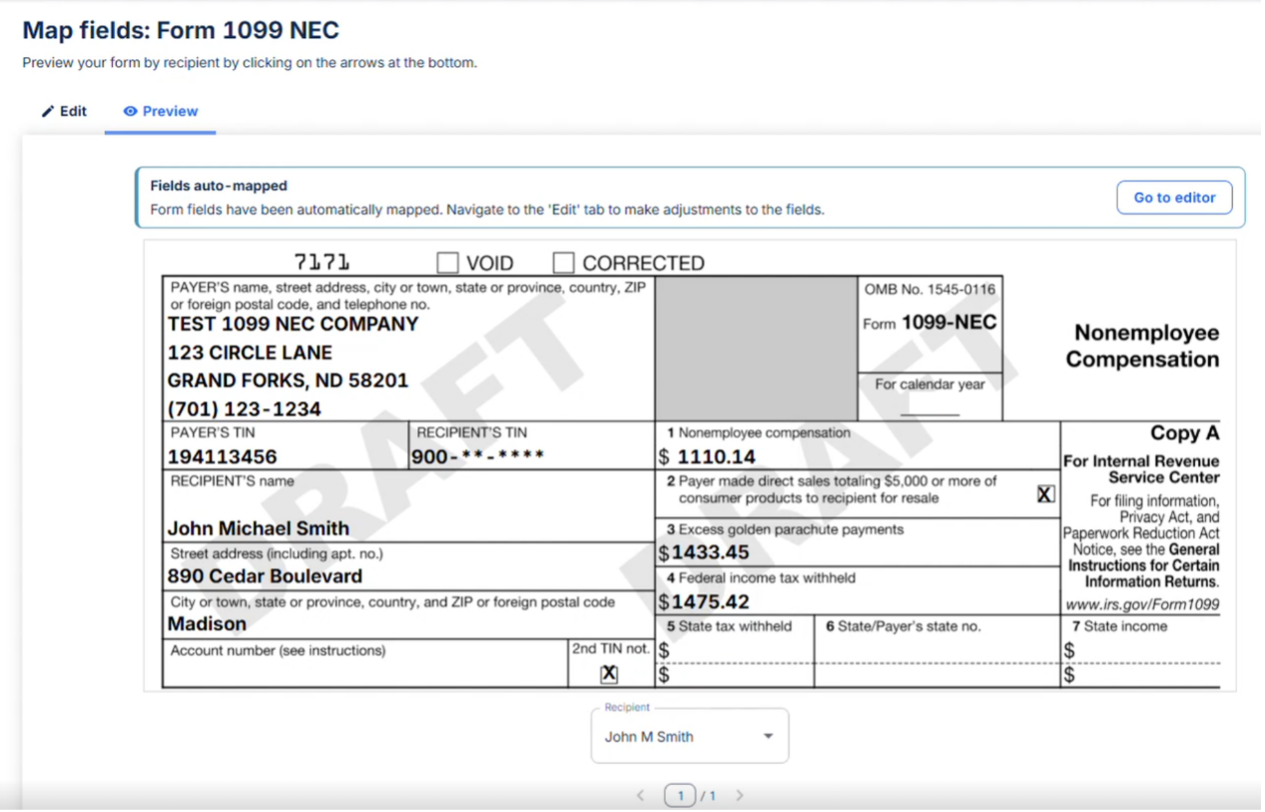Screen dimensions: 1265x812
Task: Click the page number box
Action: 680,796
